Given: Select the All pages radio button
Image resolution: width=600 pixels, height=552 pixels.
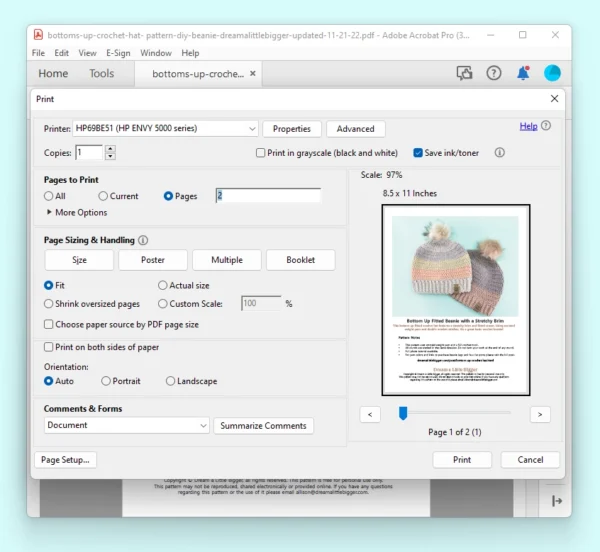Looking at the screenshot, I should 48,196.
